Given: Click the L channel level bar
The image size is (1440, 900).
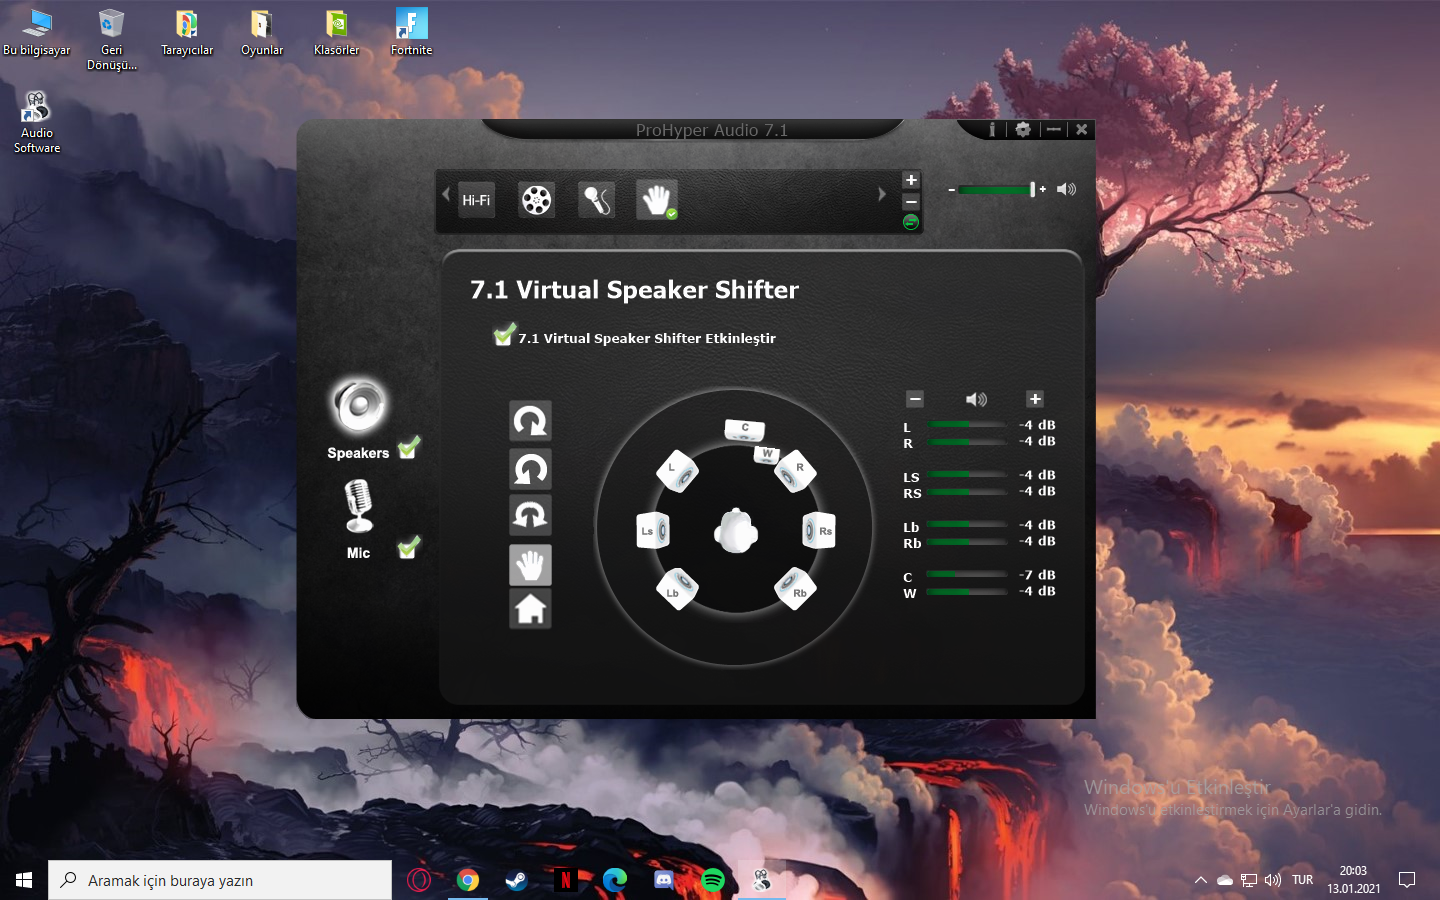Looking at the screenshot, I should [x=967, y=425].
